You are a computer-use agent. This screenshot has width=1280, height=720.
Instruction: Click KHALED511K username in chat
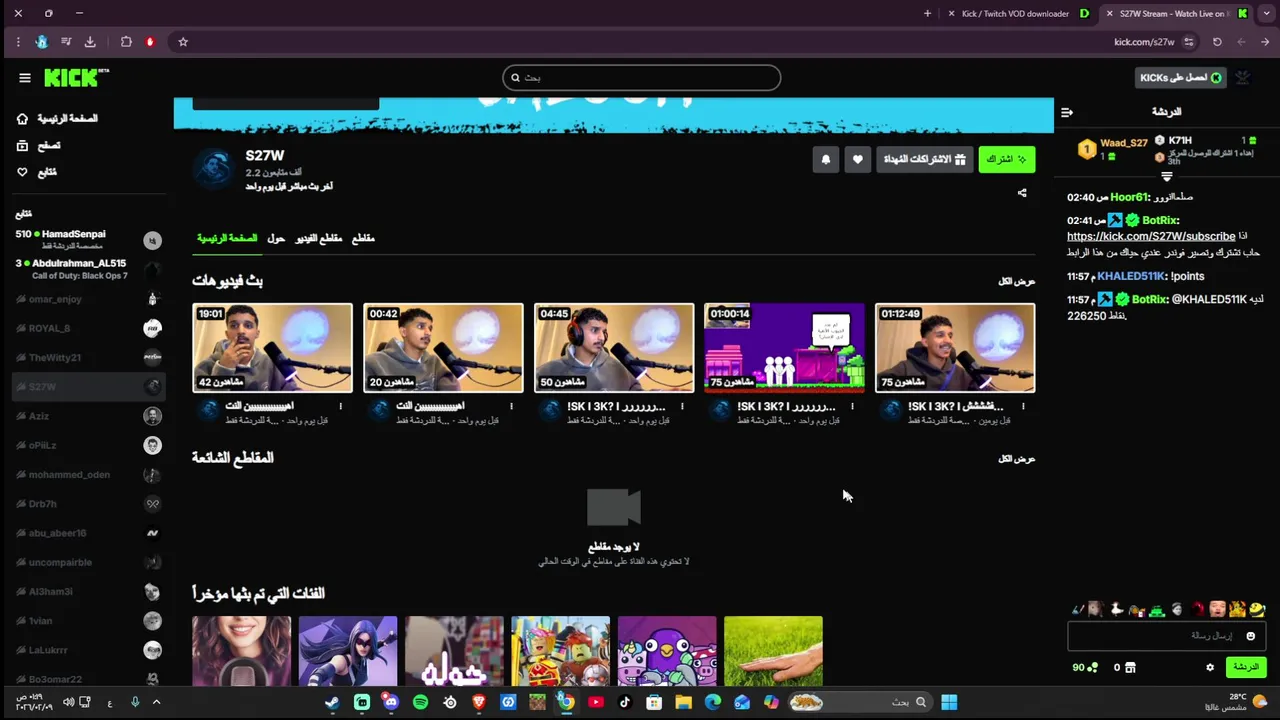1131,276
